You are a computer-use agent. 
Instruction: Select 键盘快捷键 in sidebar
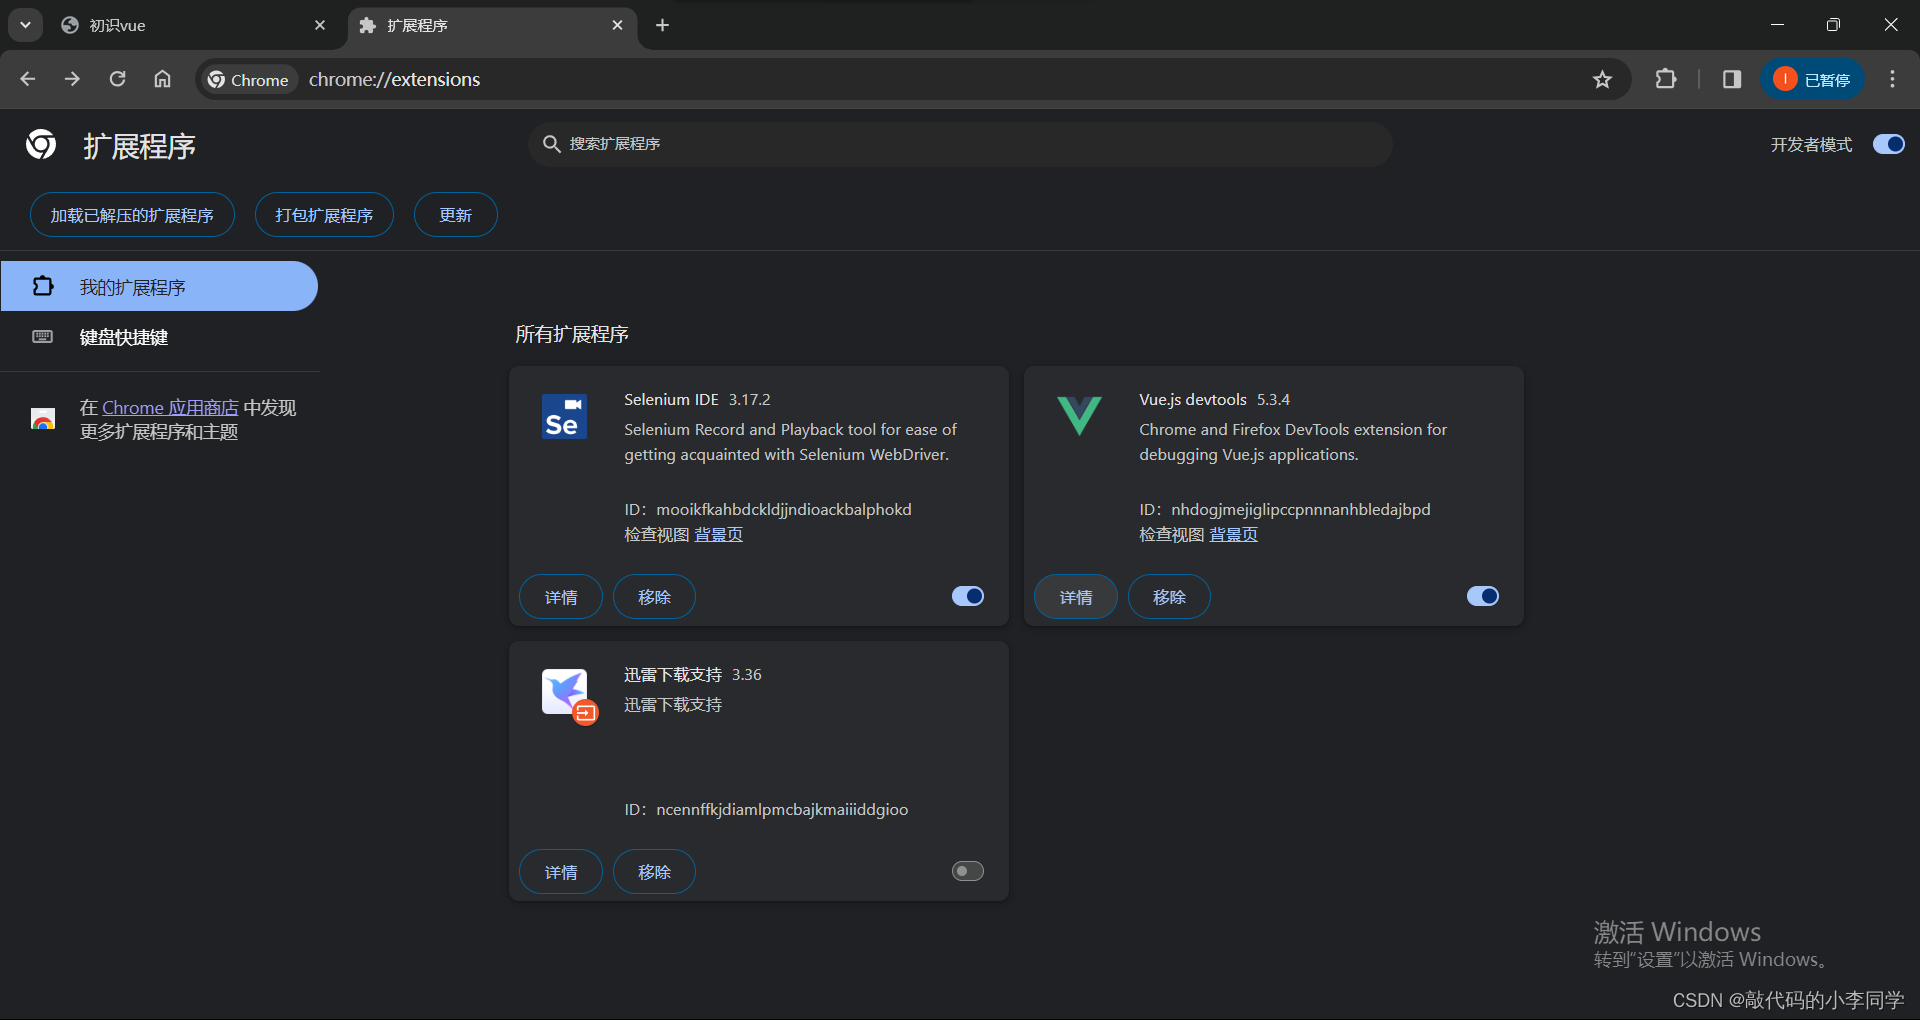tap(159, 337)
